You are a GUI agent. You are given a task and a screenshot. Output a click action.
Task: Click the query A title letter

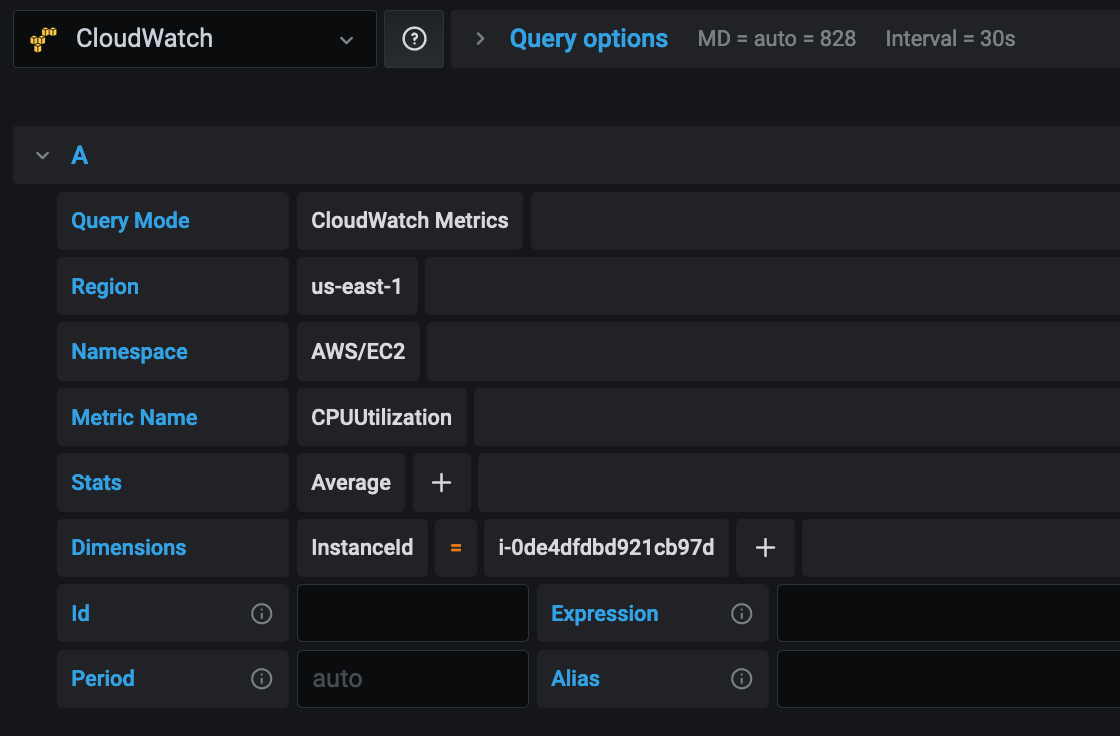pyautogui.click(x=79, y=155)
